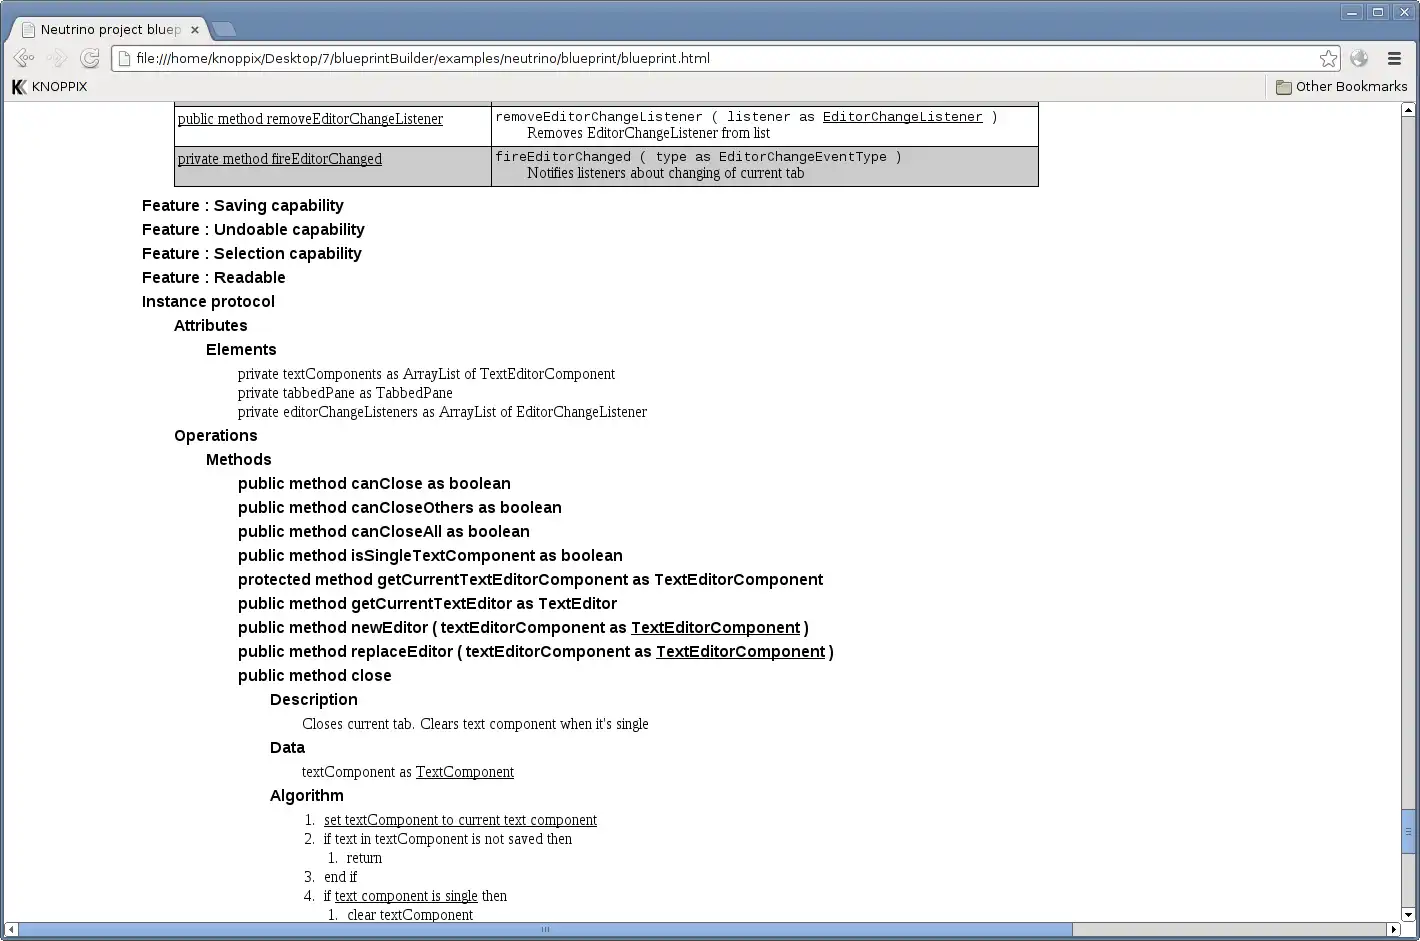Select the 'public method close' heading
Viewport: 1420px width, 941px height.
coord(315,676)
